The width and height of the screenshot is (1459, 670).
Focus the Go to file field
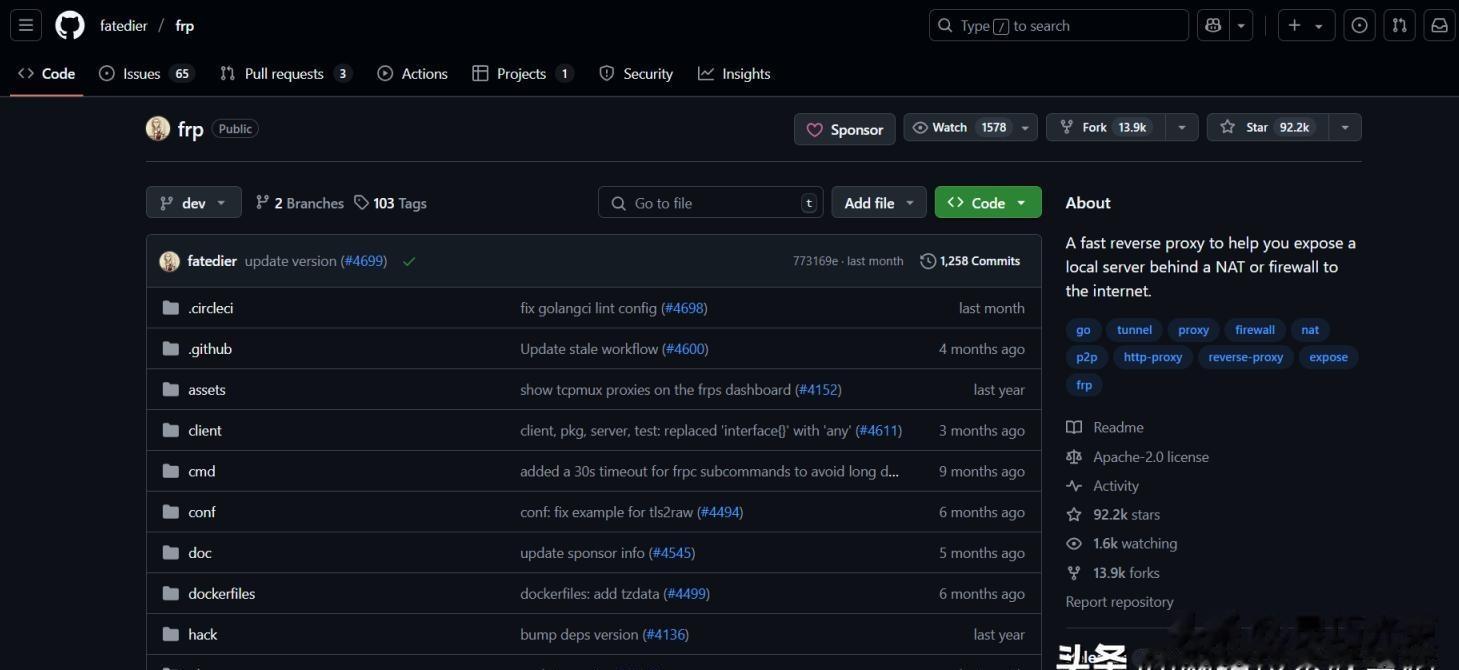[x=712, y=203]
